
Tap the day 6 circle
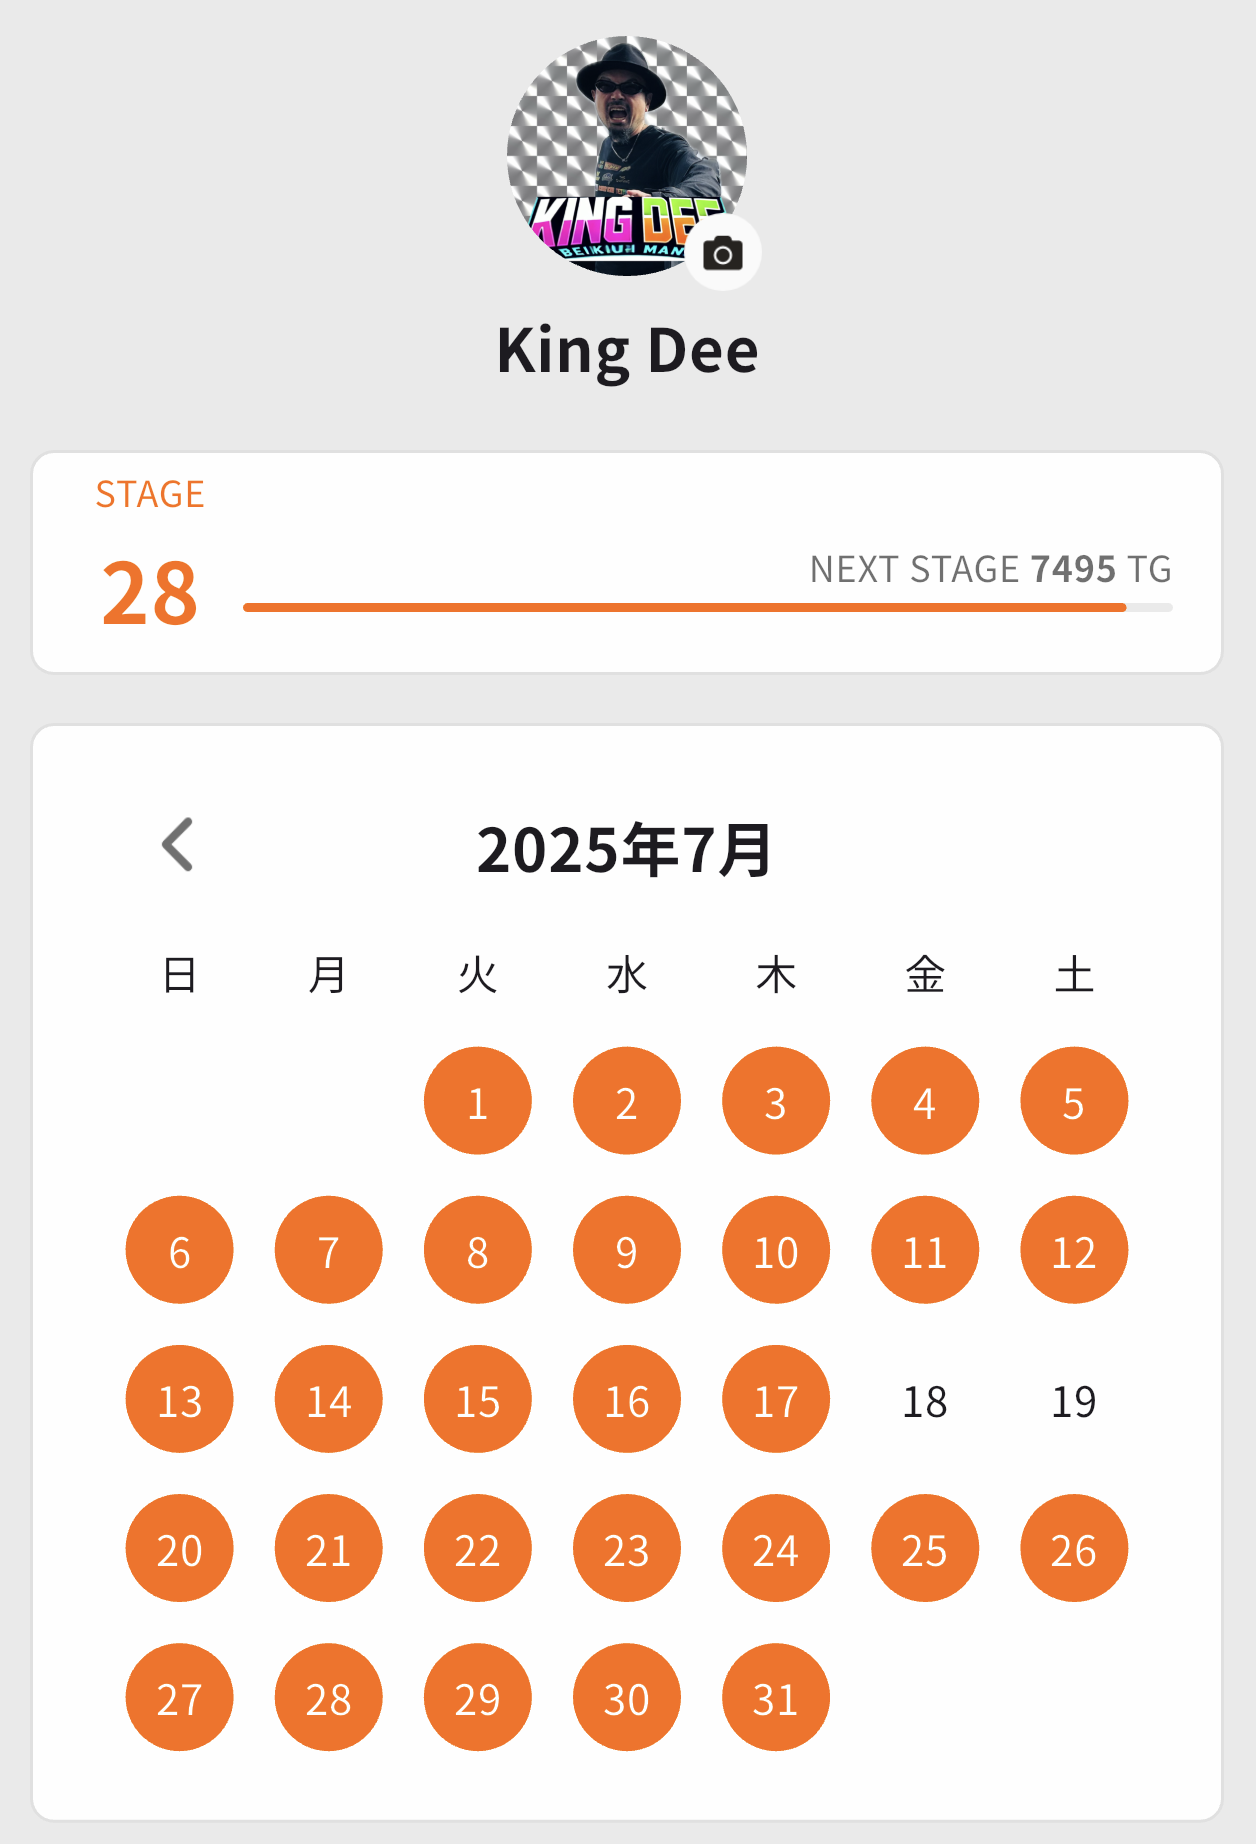179,1250
